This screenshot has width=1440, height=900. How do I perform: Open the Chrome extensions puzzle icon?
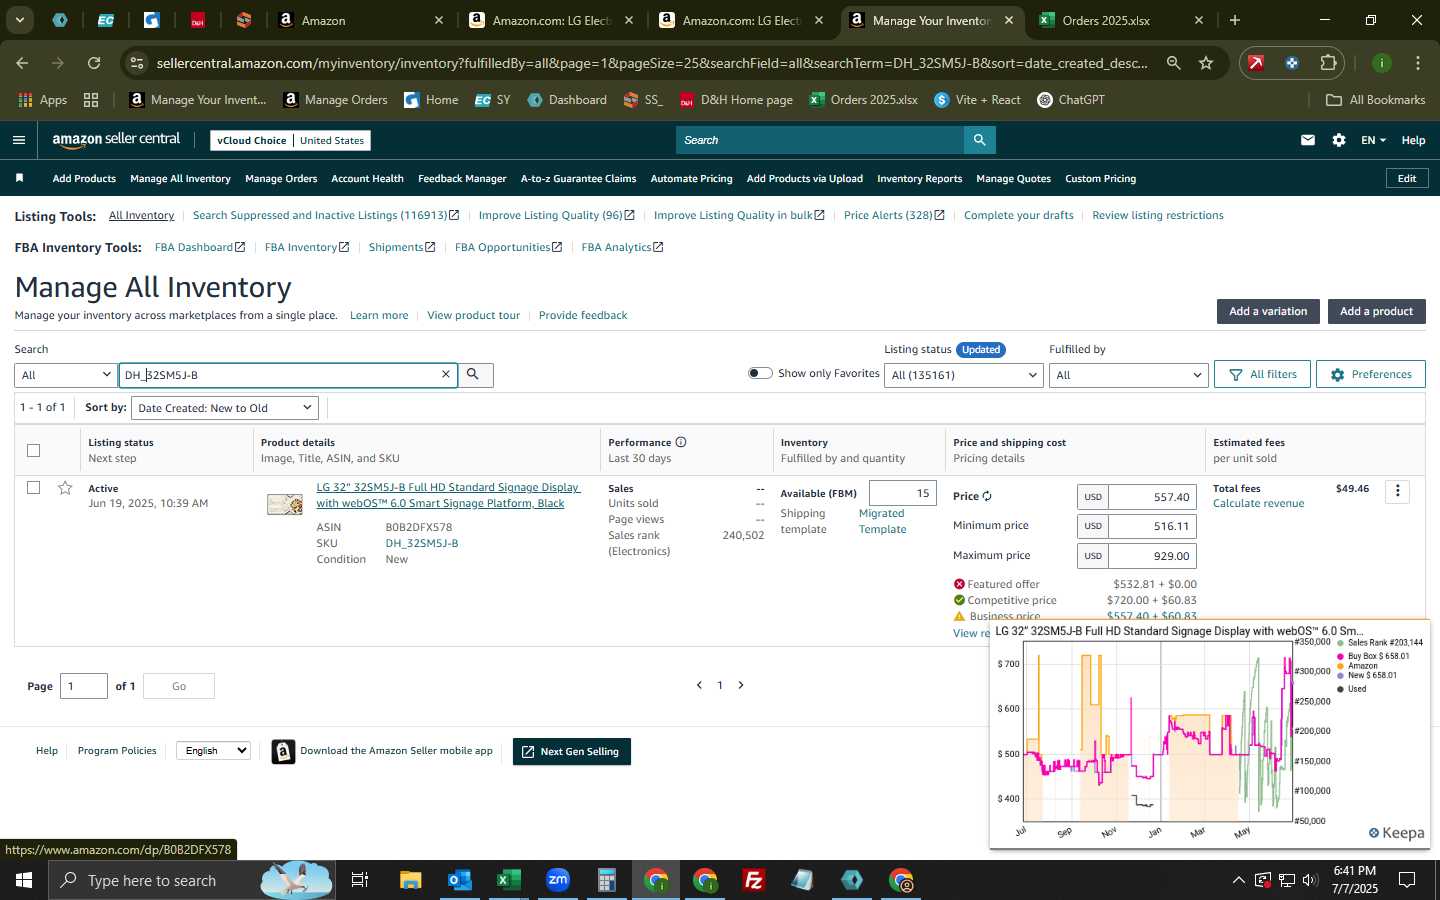[x=1328, y=63]
